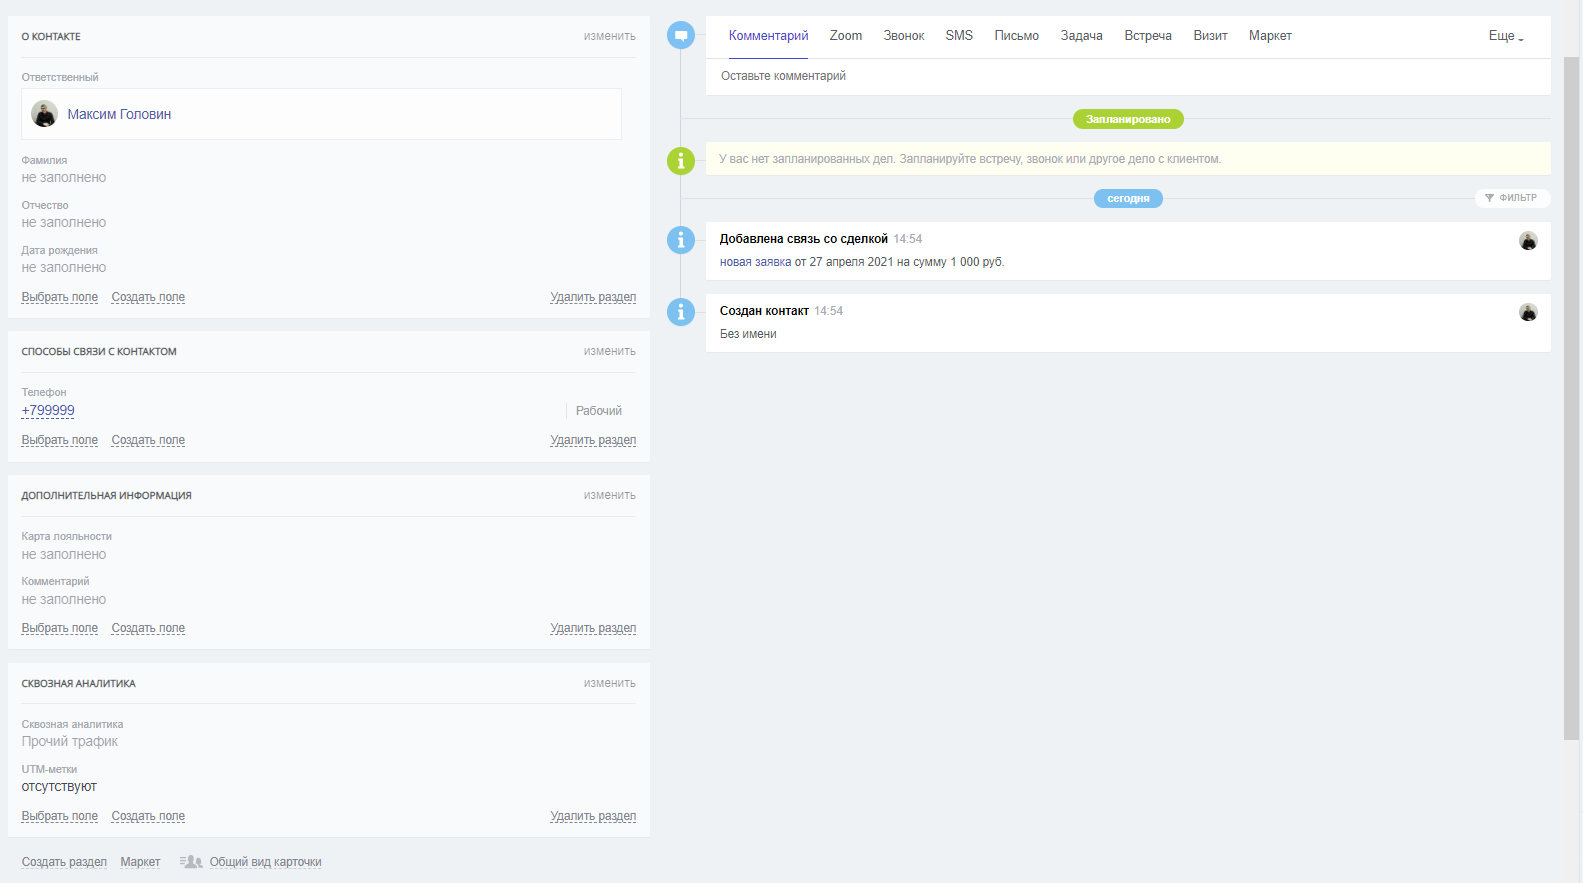Screen dimensions: 1583x883
Task: Open the 'Письмо' tab
Action: coord(1016,36)
